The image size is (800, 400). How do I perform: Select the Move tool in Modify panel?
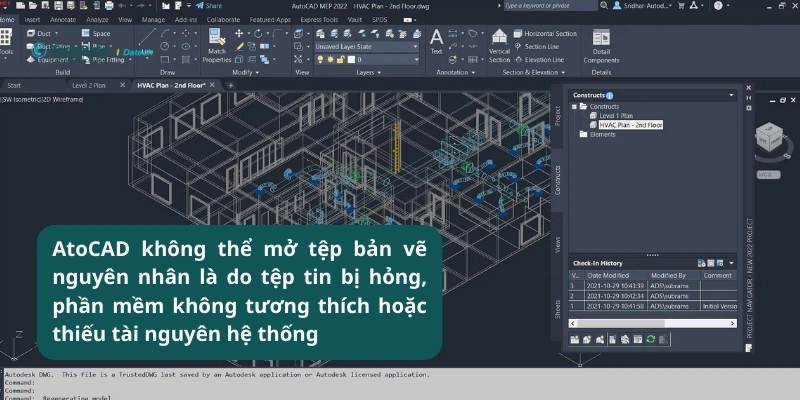(x=239, y=33)
